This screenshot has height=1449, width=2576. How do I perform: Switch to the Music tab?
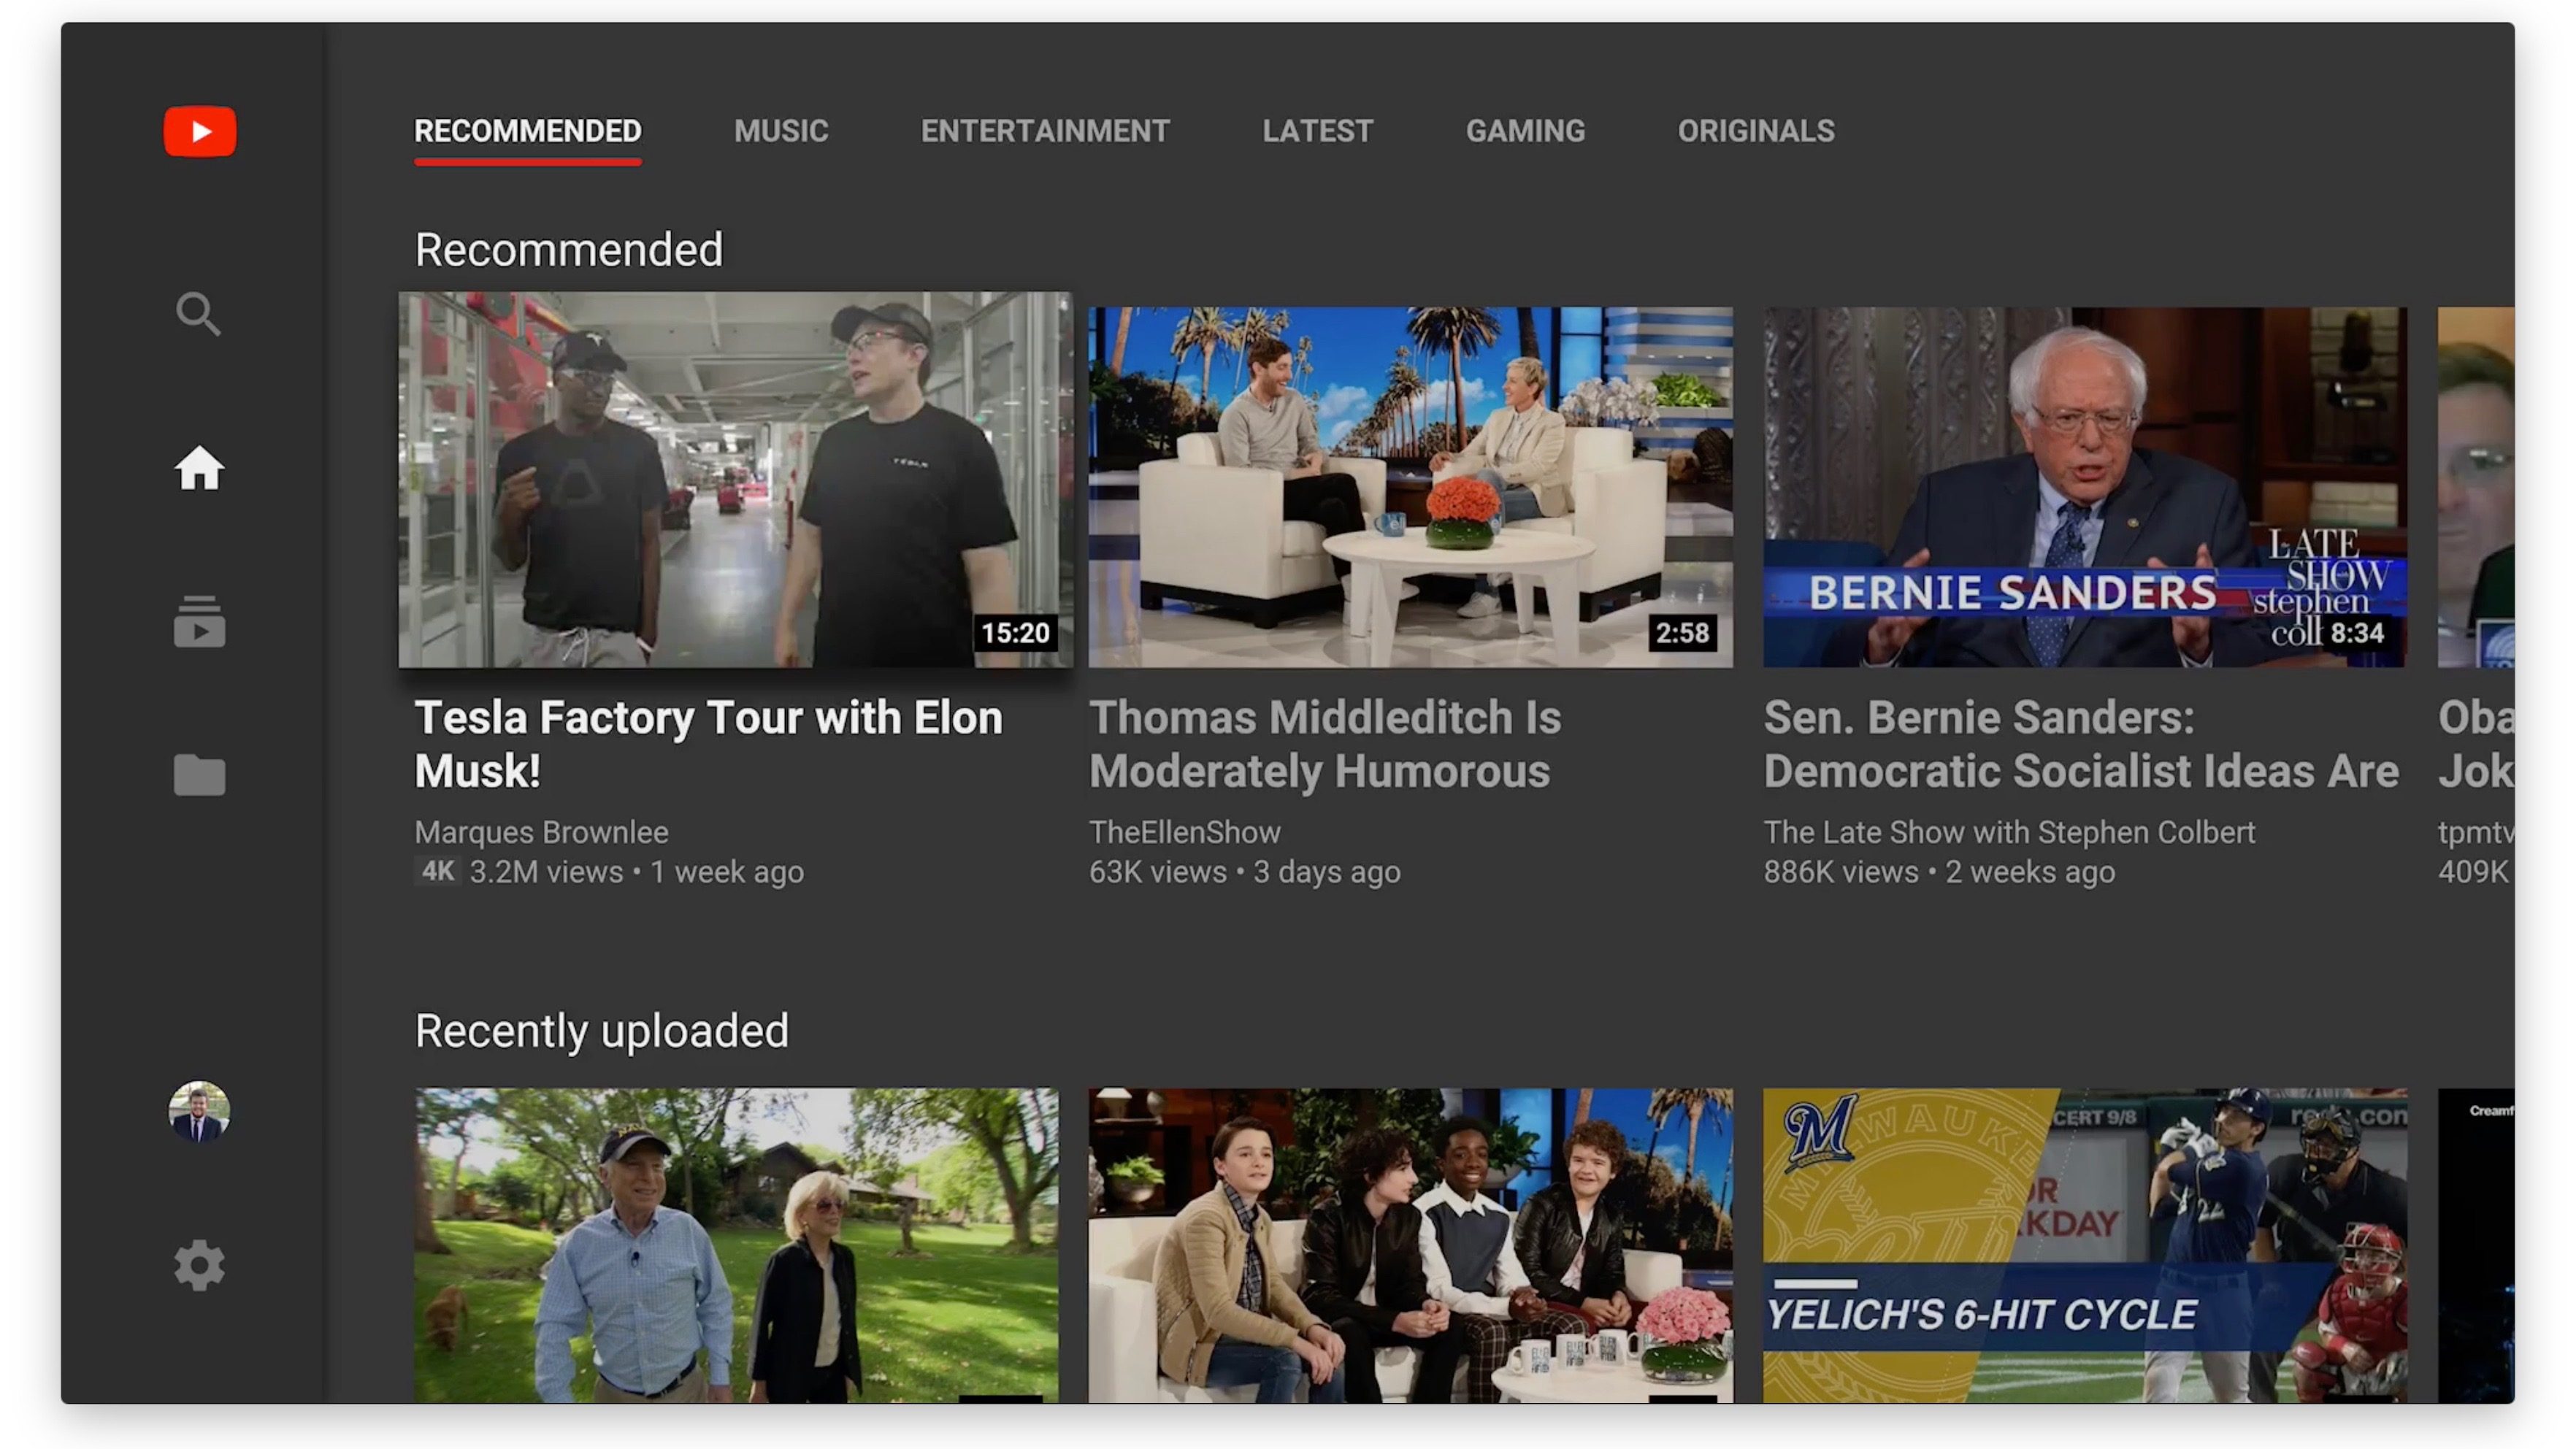(781, 131)
